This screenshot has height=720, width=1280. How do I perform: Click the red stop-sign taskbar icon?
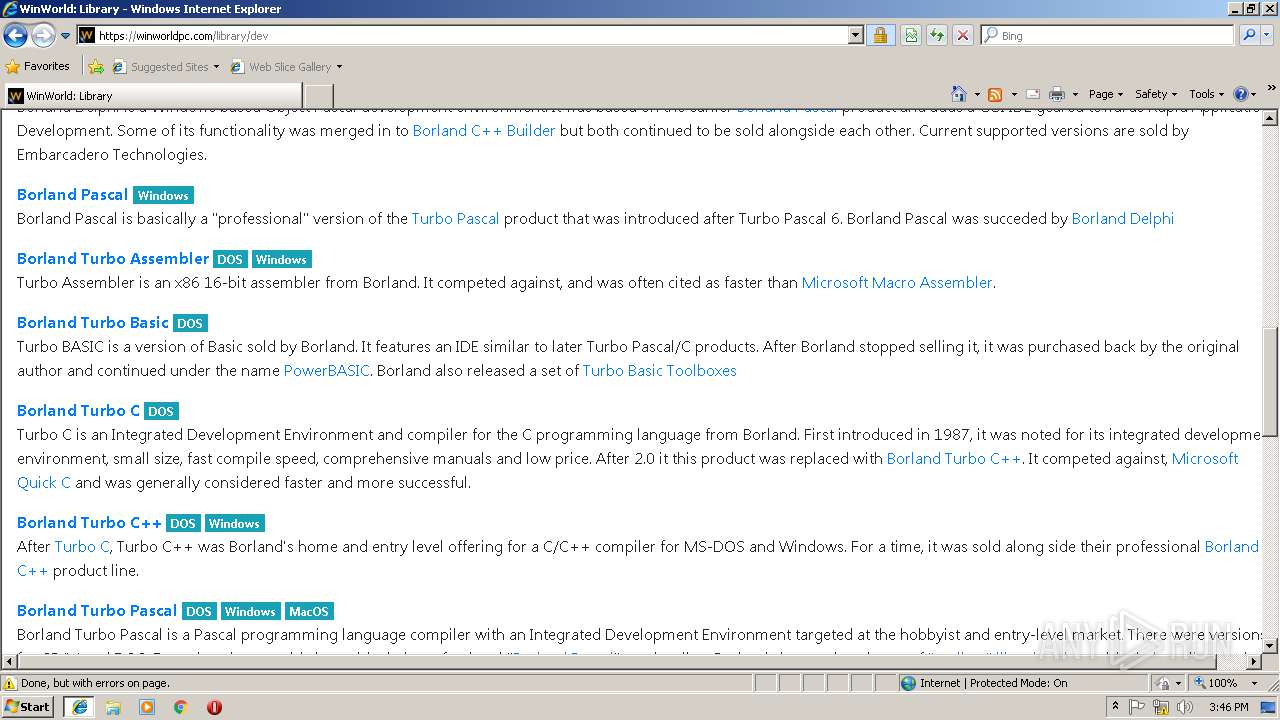pyautogui.click(x=214, y=706)
